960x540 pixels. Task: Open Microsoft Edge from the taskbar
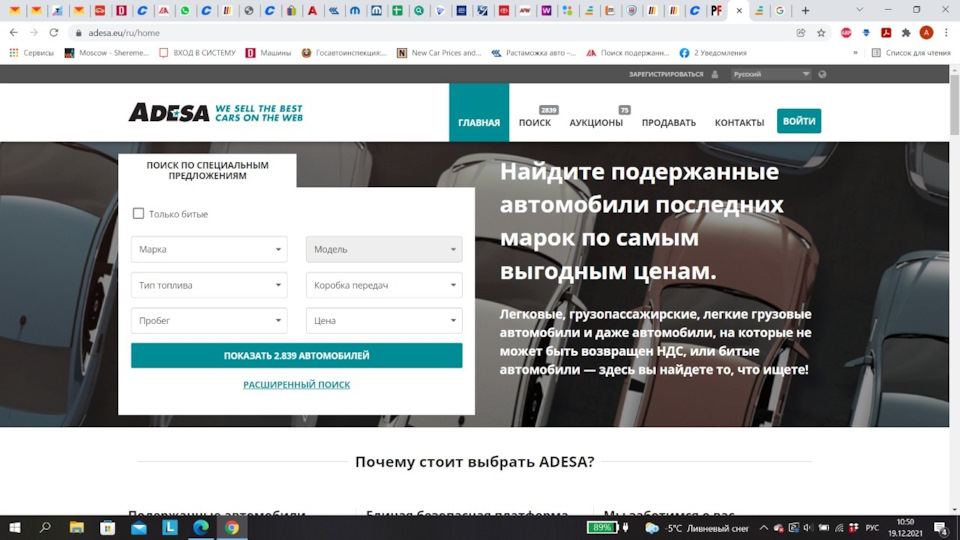tap(201, 527)
